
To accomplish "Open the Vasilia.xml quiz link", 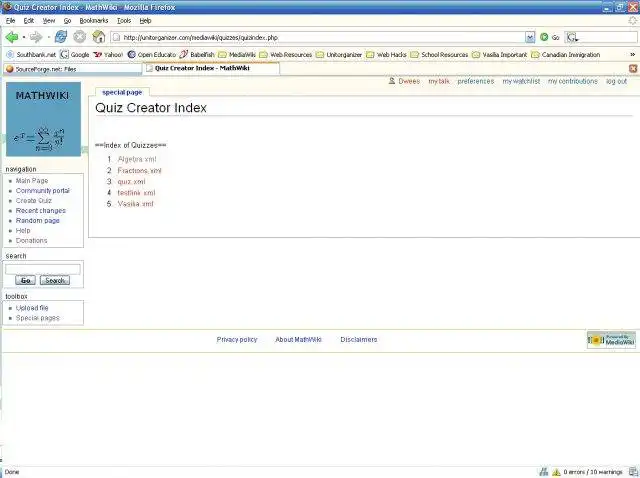I will tap(136, 204).
